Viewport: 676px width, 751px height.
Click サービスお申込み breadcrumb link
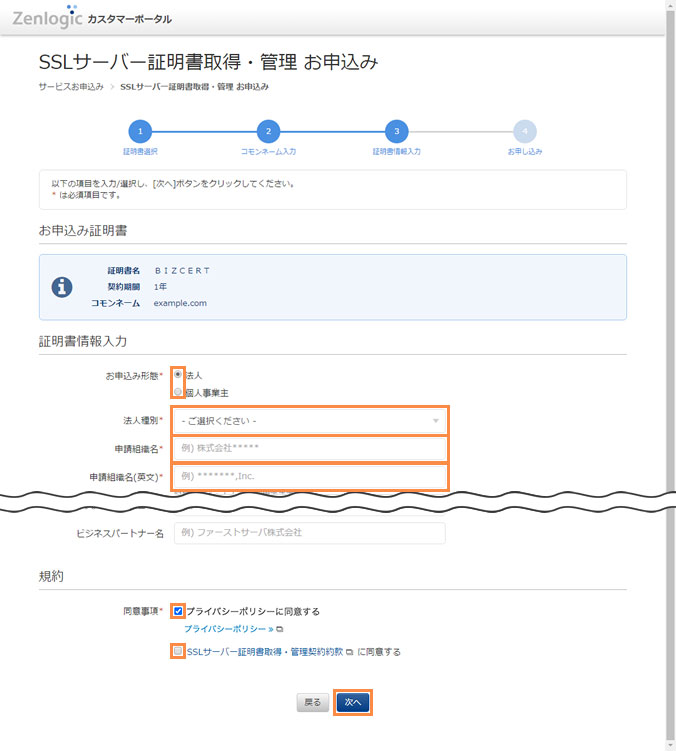click(71, 87)
